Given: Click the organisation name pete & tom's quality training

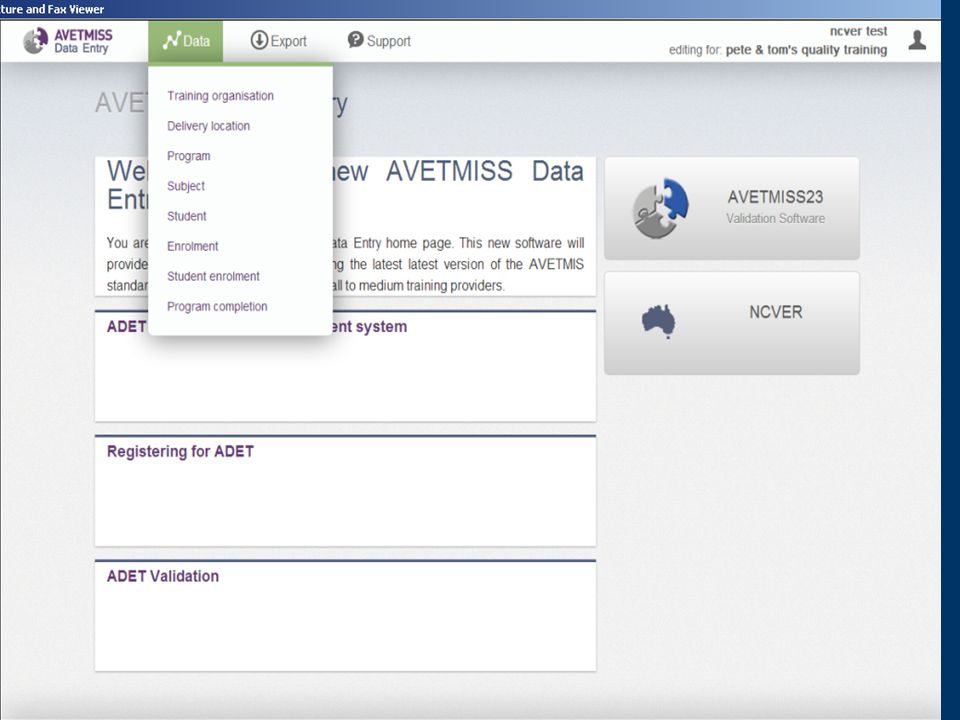Looking at the screenshot, I should point(806,50).
